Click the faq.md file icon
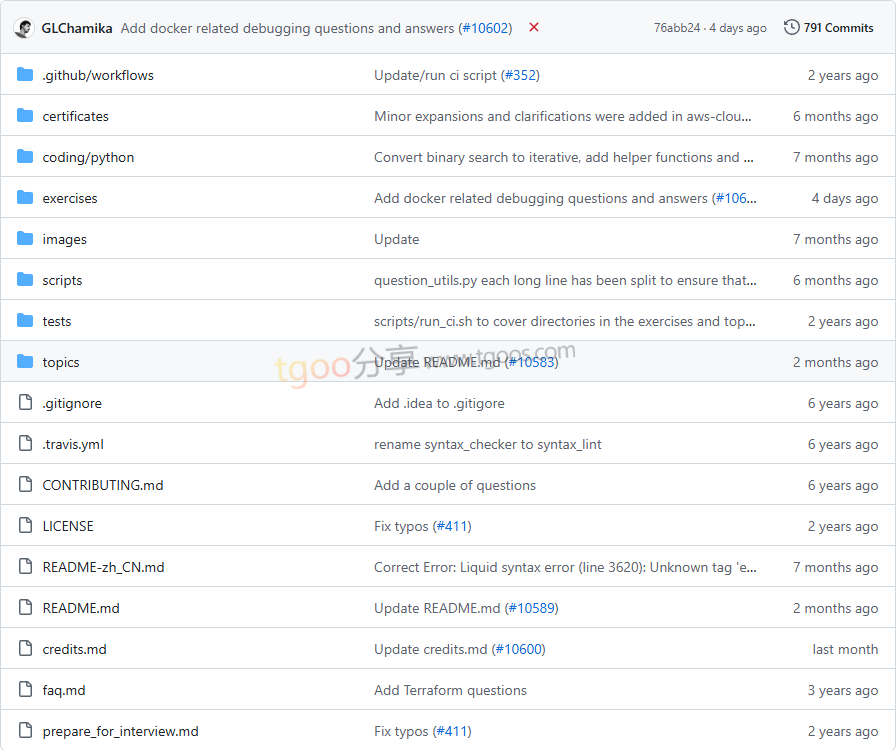The height and width of the screenshot is (751, 896). 25,690
